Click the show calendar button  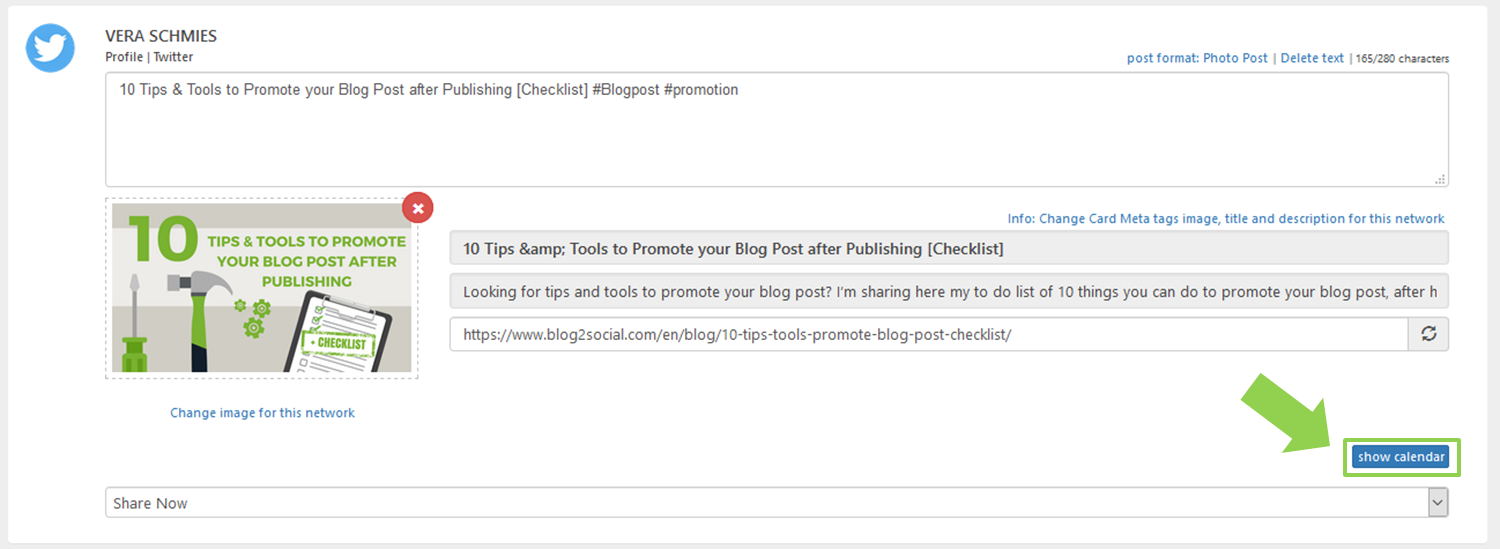(x=1401, y=457)
